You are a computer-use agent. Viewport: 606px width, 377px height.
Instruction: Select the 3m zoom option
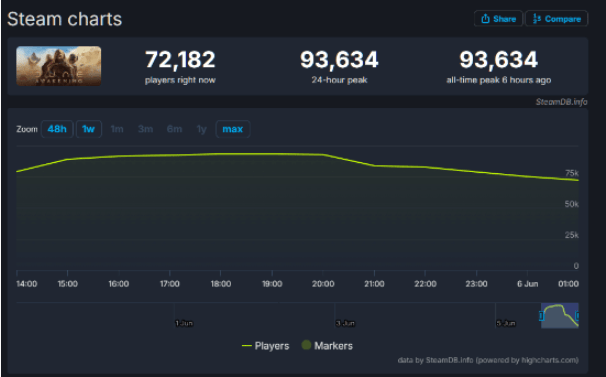pos(145,129)
